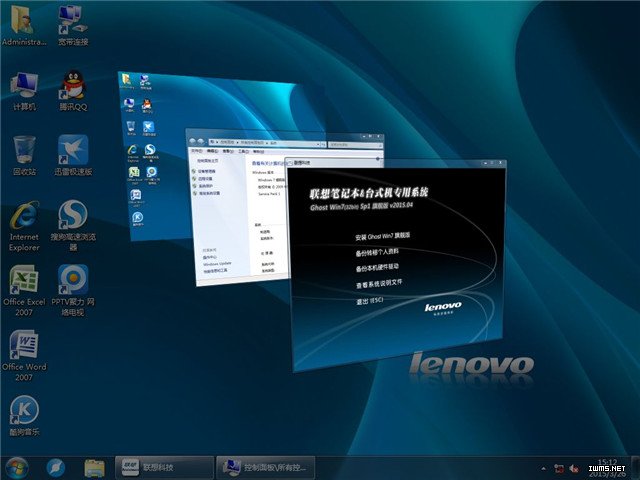Choose 查看系统说明文件 in Lenovo window
640x480 pixels.
tap(379, 284)
